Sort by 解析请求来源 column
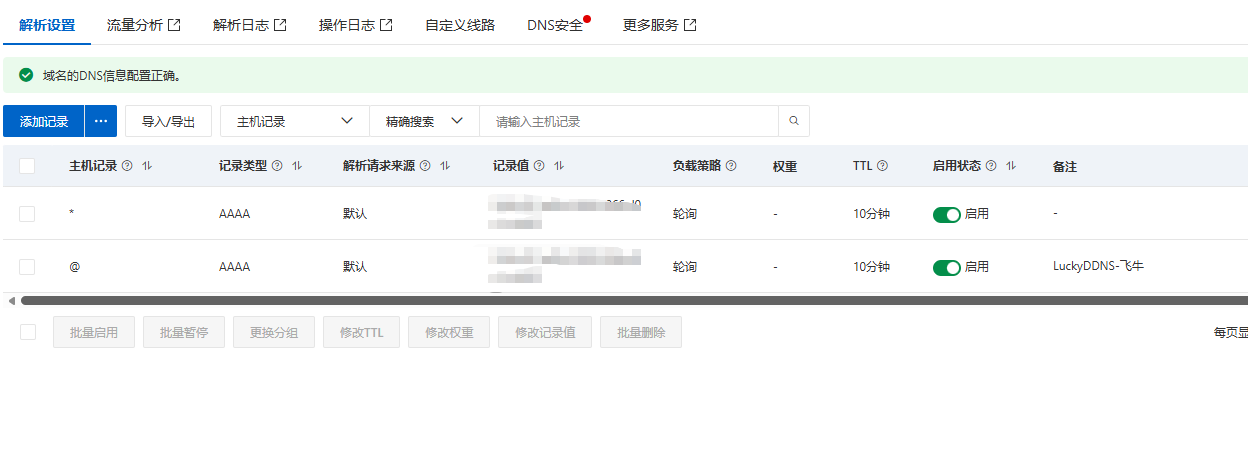The height and width of the screenshot is (455, 1248). pos(445,166)
